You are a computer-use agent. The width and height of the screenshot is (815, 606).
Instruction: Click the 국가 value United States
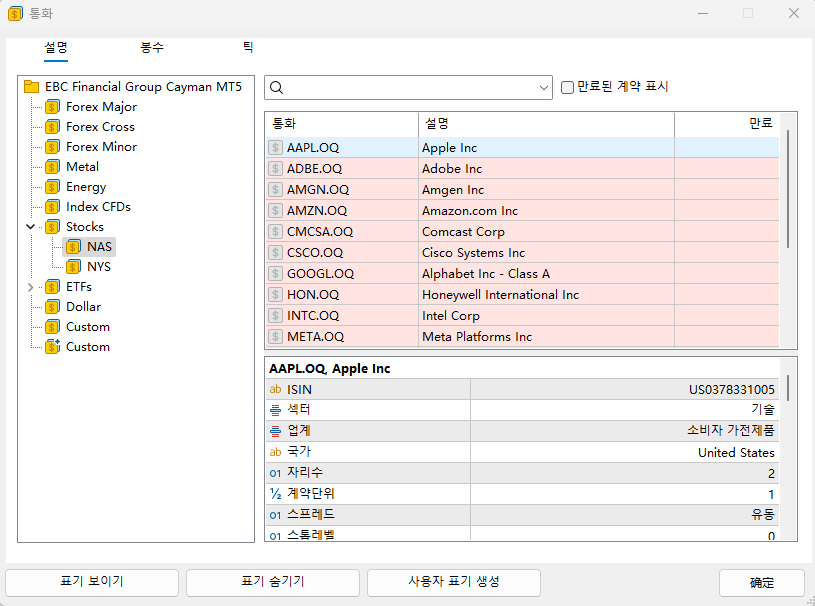click(x=736, y=453)
